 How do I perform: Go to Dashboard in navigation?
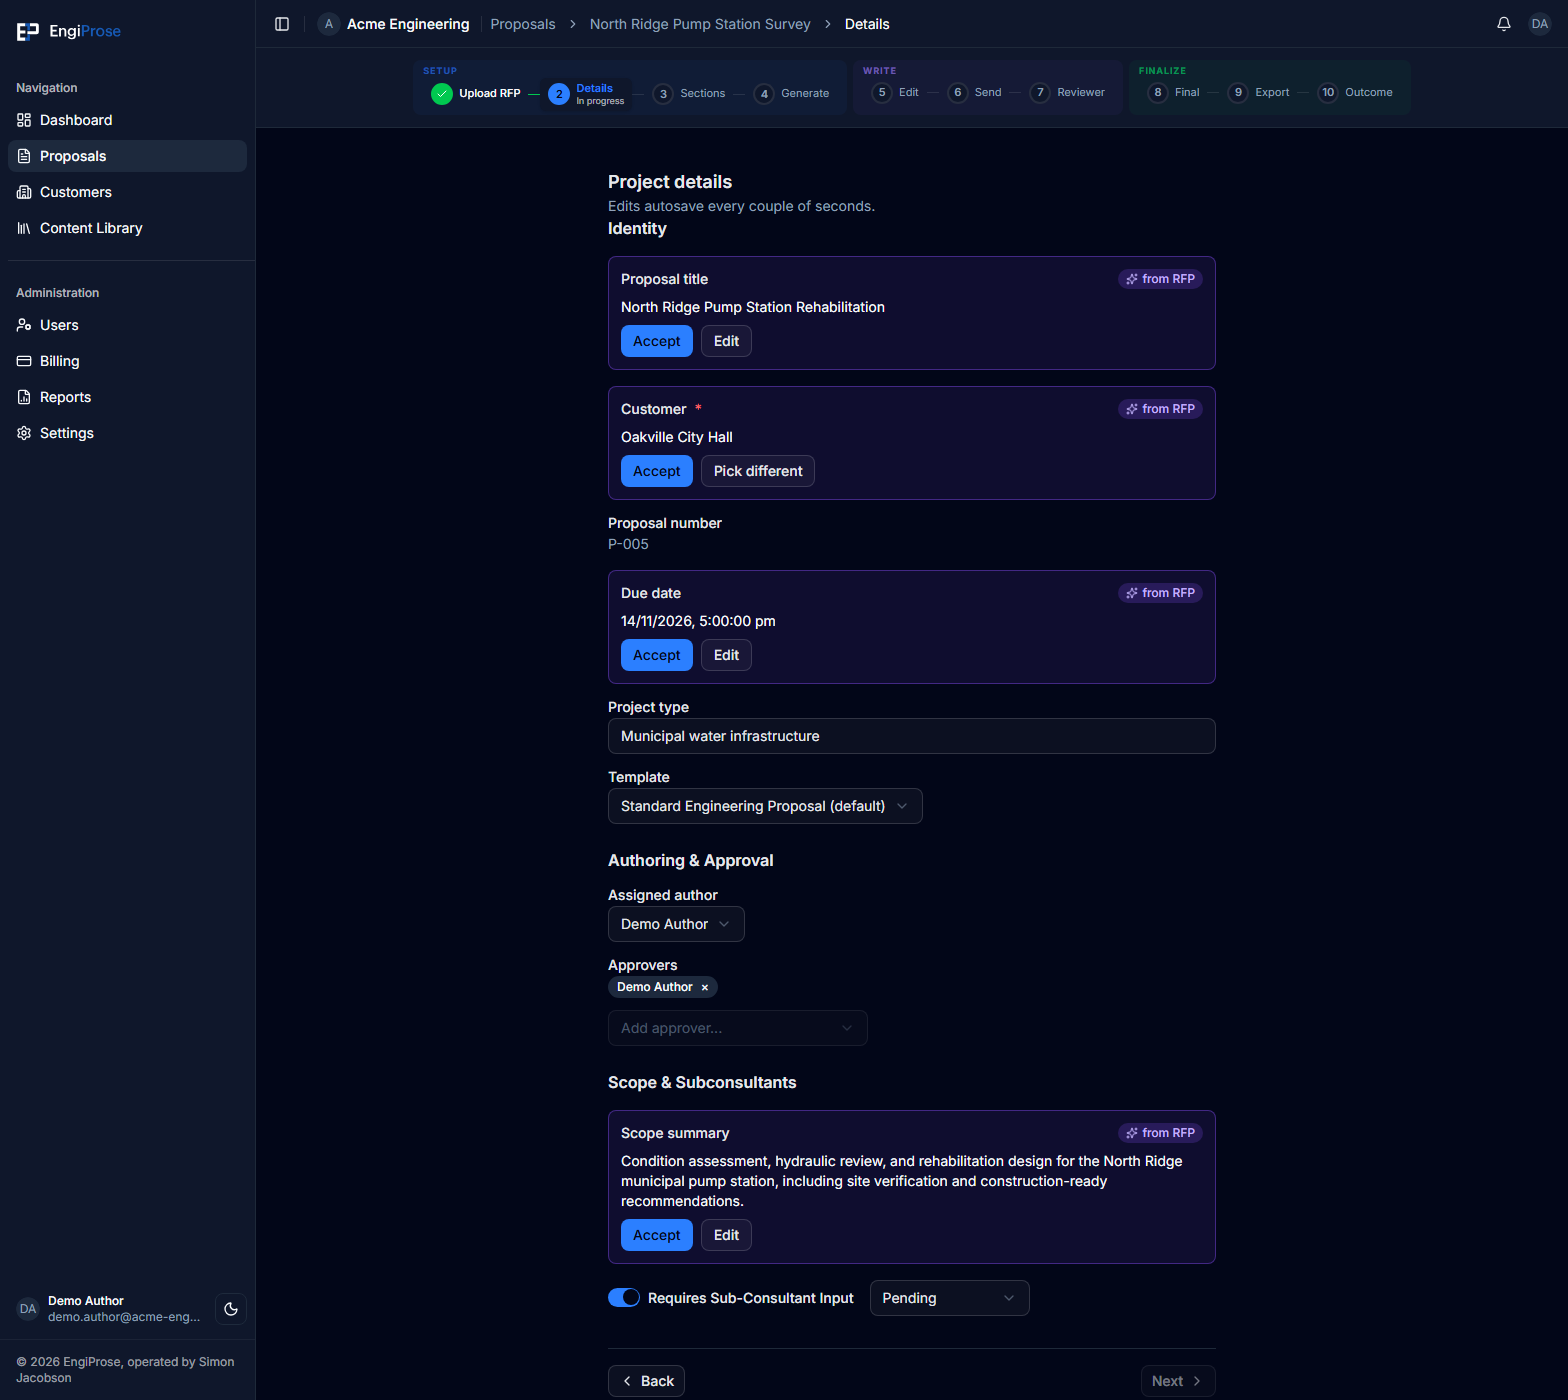coord(127,120)
